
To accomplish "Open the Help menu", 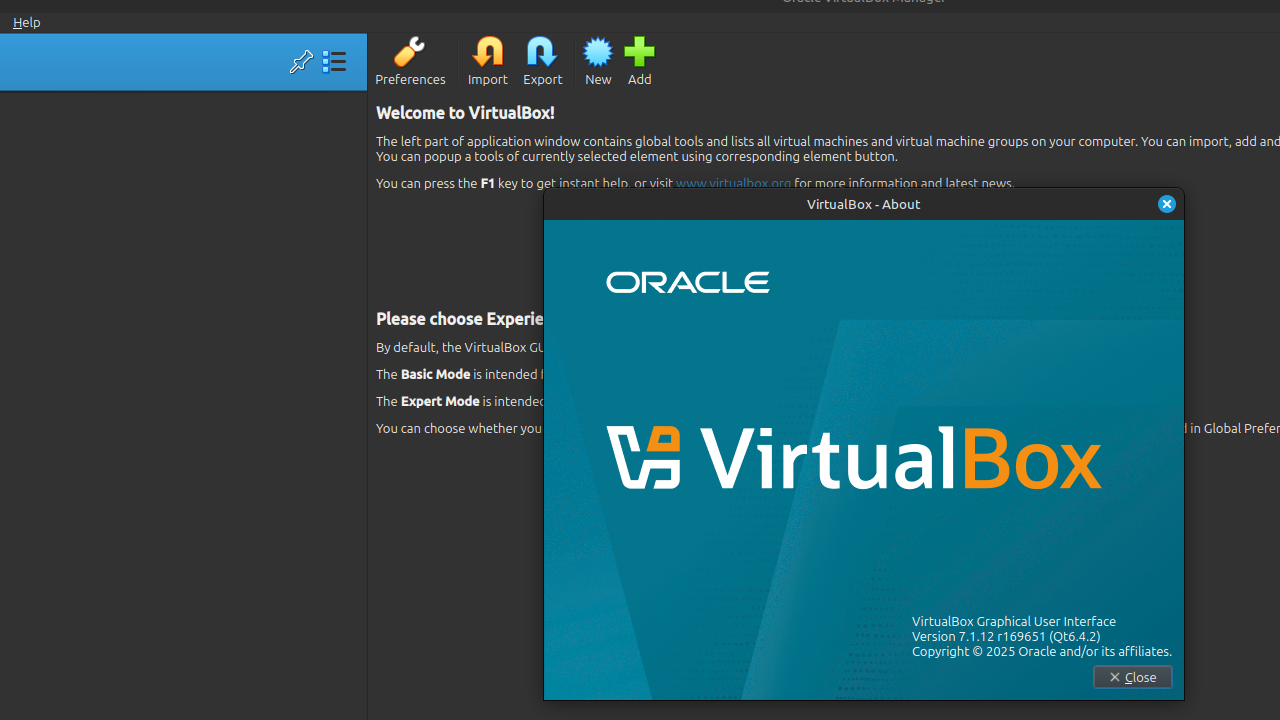I will (x=27, y=22).
